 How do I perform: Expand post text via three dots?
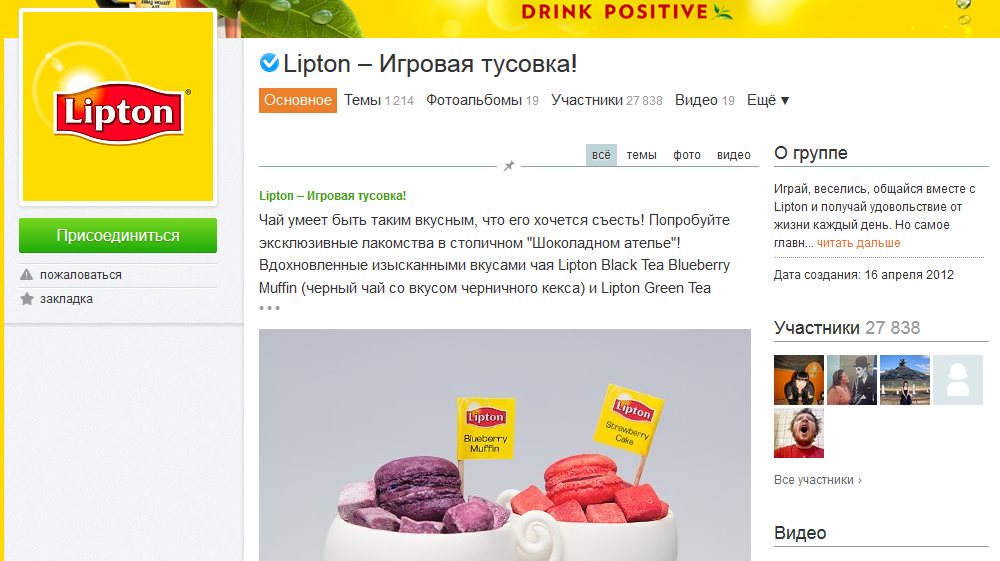click(269, 308)
